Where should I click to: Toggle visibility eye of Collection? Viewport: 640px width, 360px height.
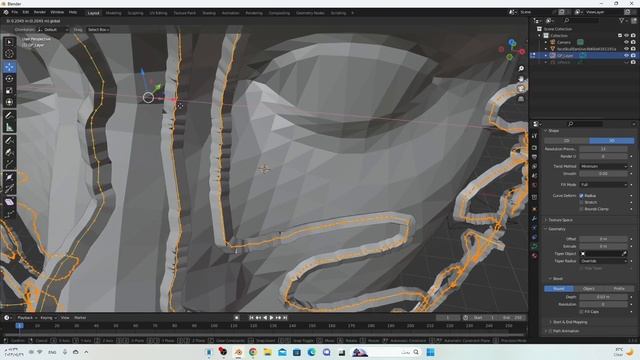pos(627,36)
